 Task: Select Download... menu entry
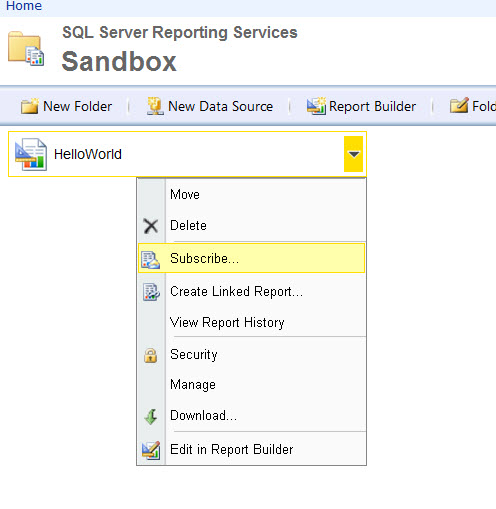(252, 415)
